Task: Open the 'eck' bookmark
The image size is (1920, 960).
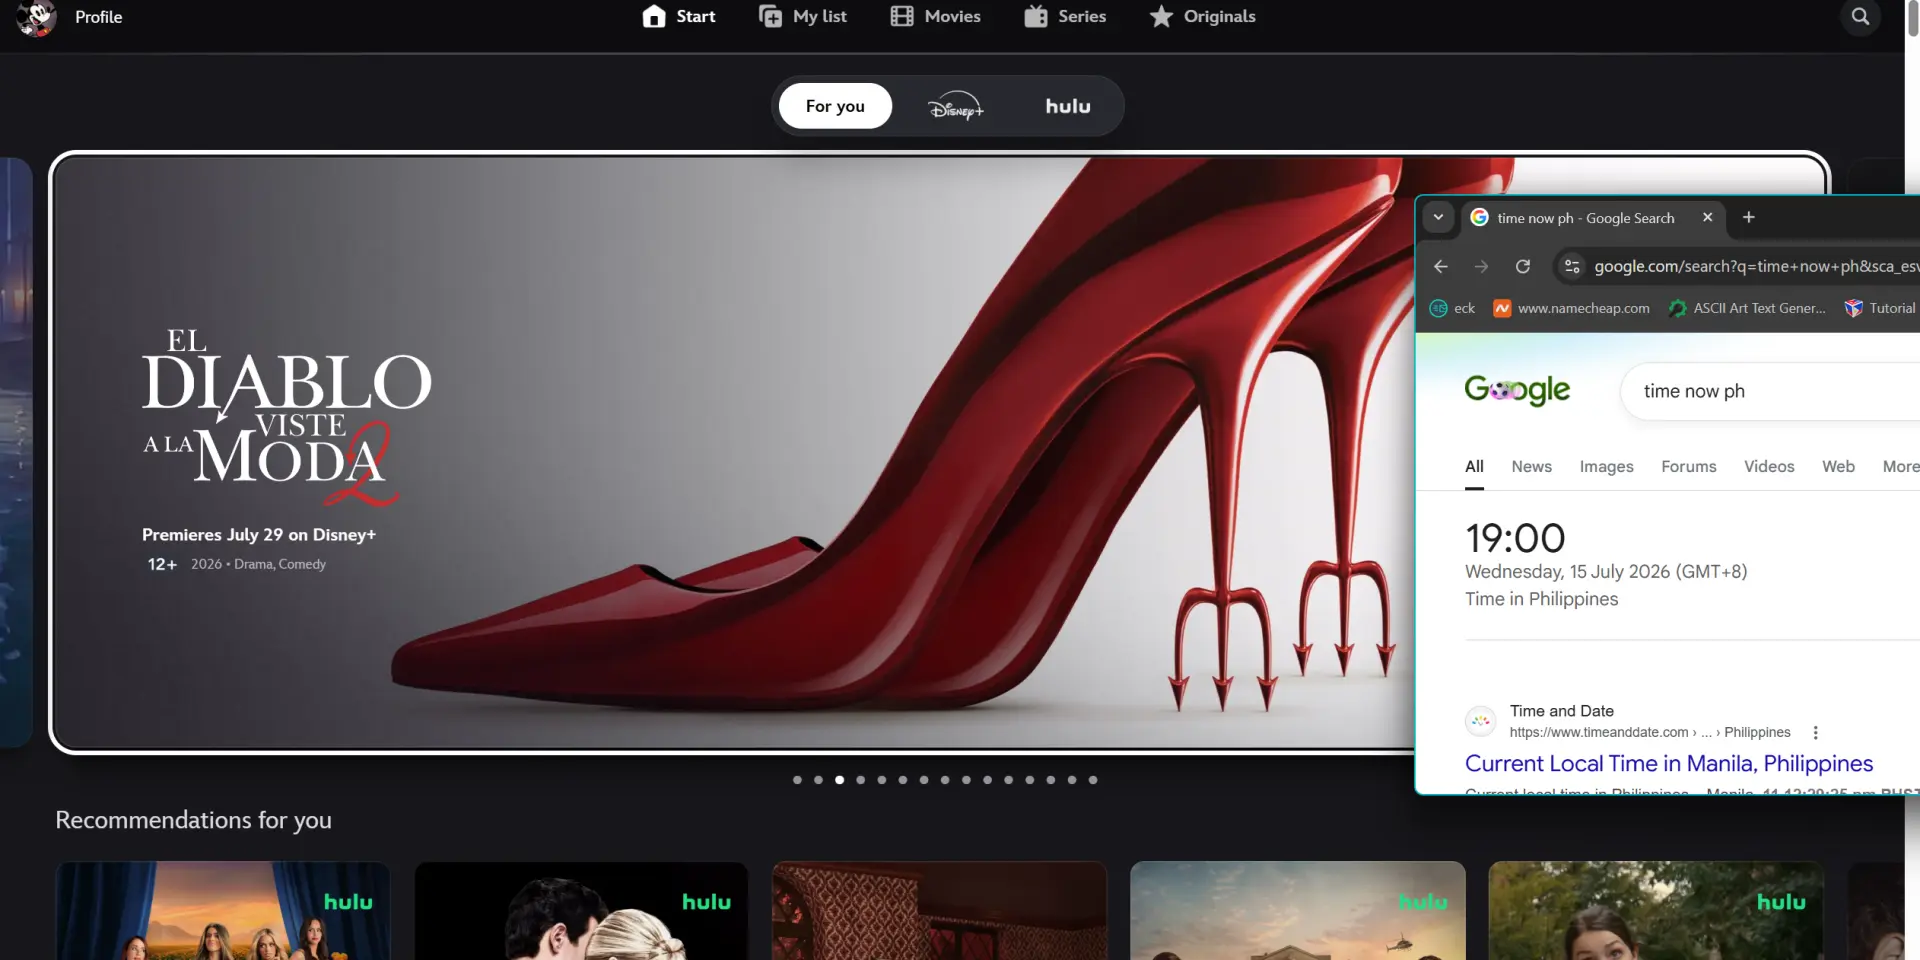Action: 1452,308
